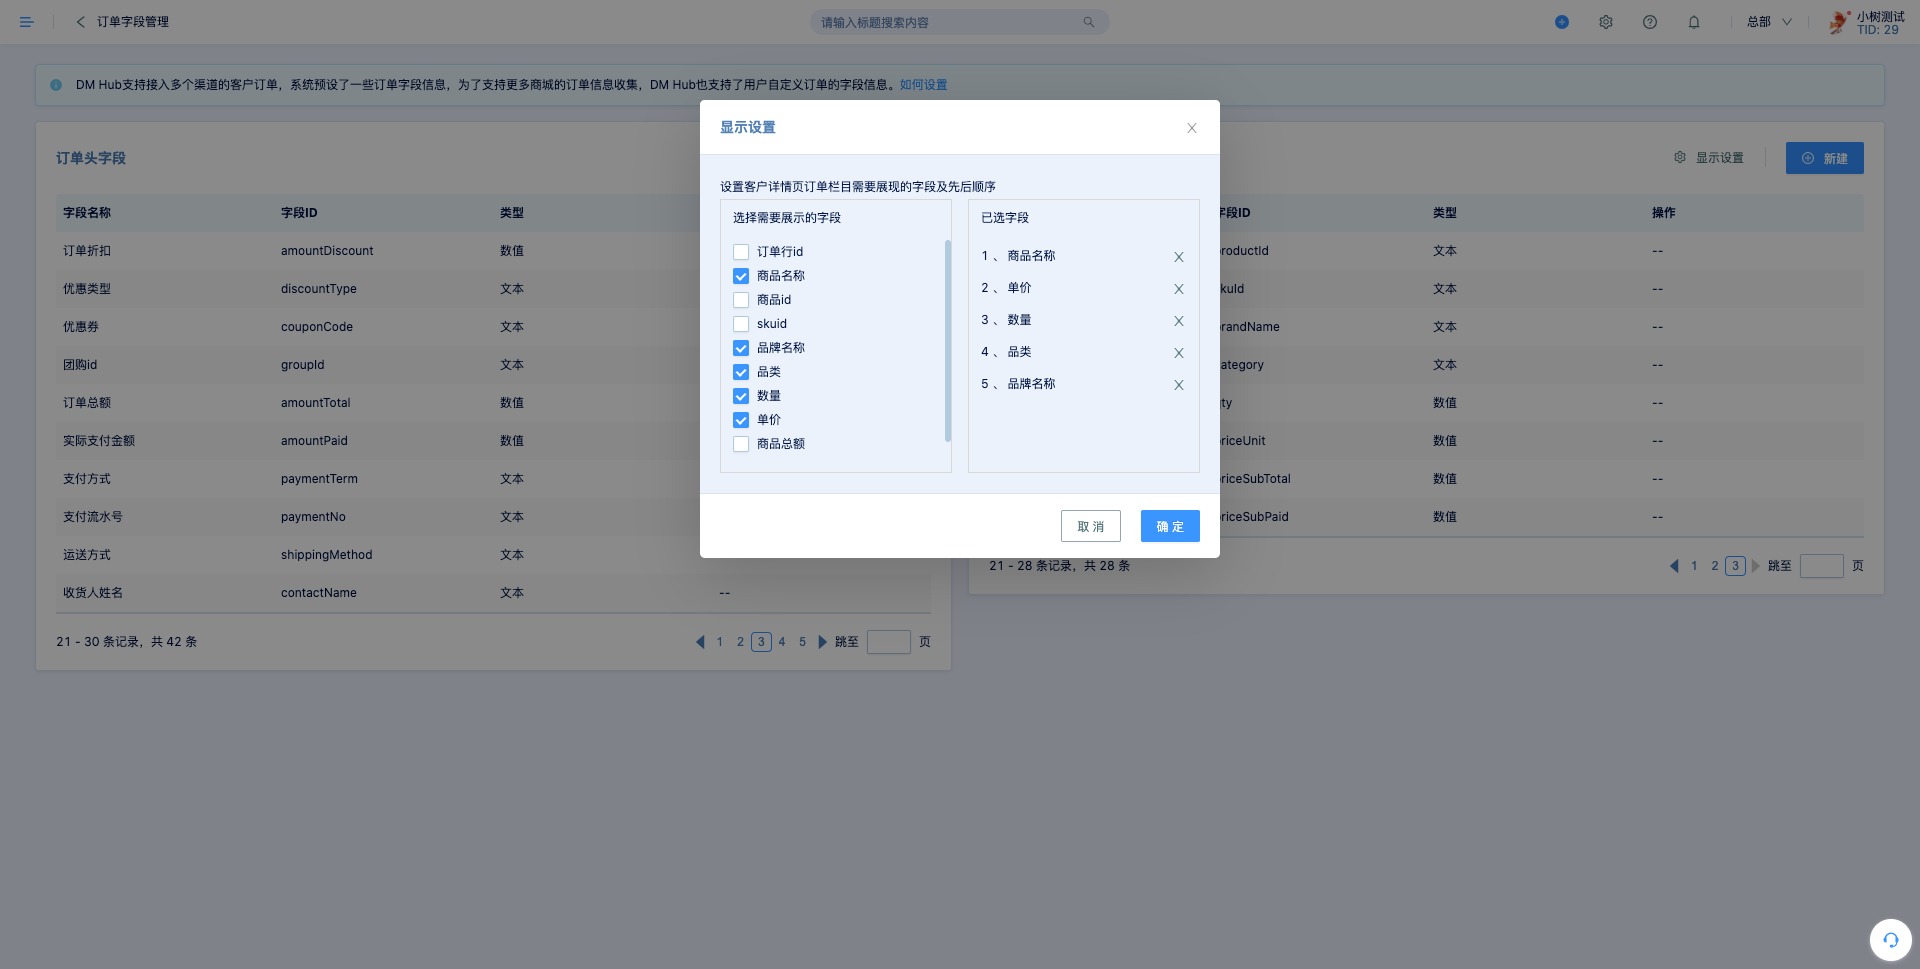Click 取消 to cancel display settings
This screenshot has height=969, width=1920.
coord(1091,526)
